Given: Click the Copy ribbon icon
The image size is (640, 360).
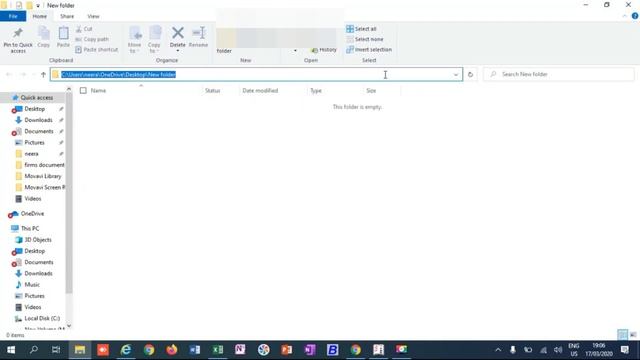Looking at the screenshot, I should click(x=44, y=37).
